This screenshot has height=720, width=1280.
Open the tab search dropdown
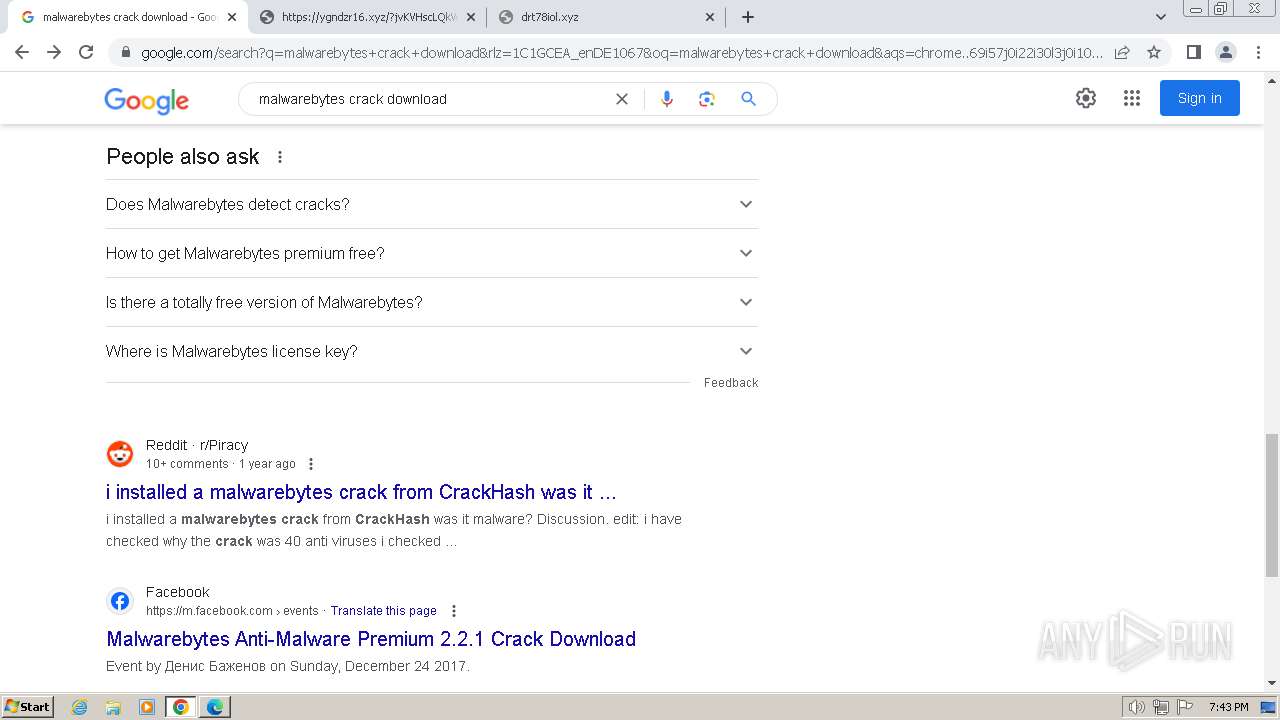click(x=1161, y=17)
